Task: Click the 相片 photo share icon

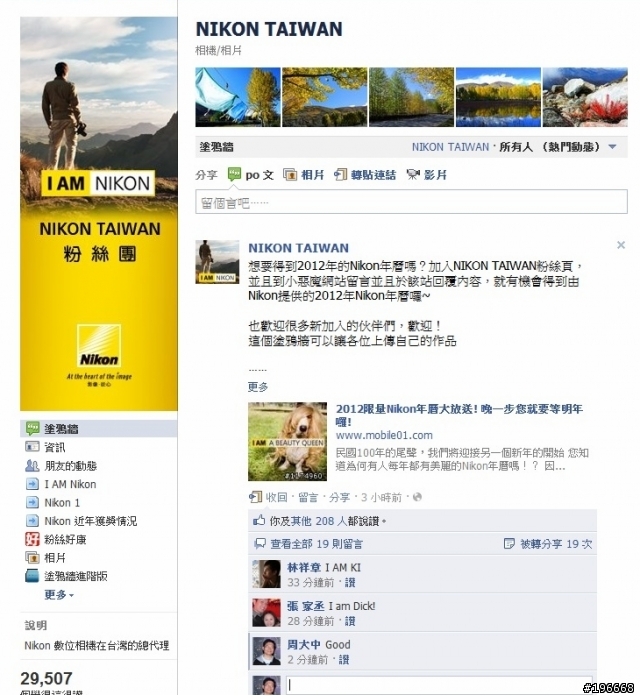Action: (x=290, y=174)
